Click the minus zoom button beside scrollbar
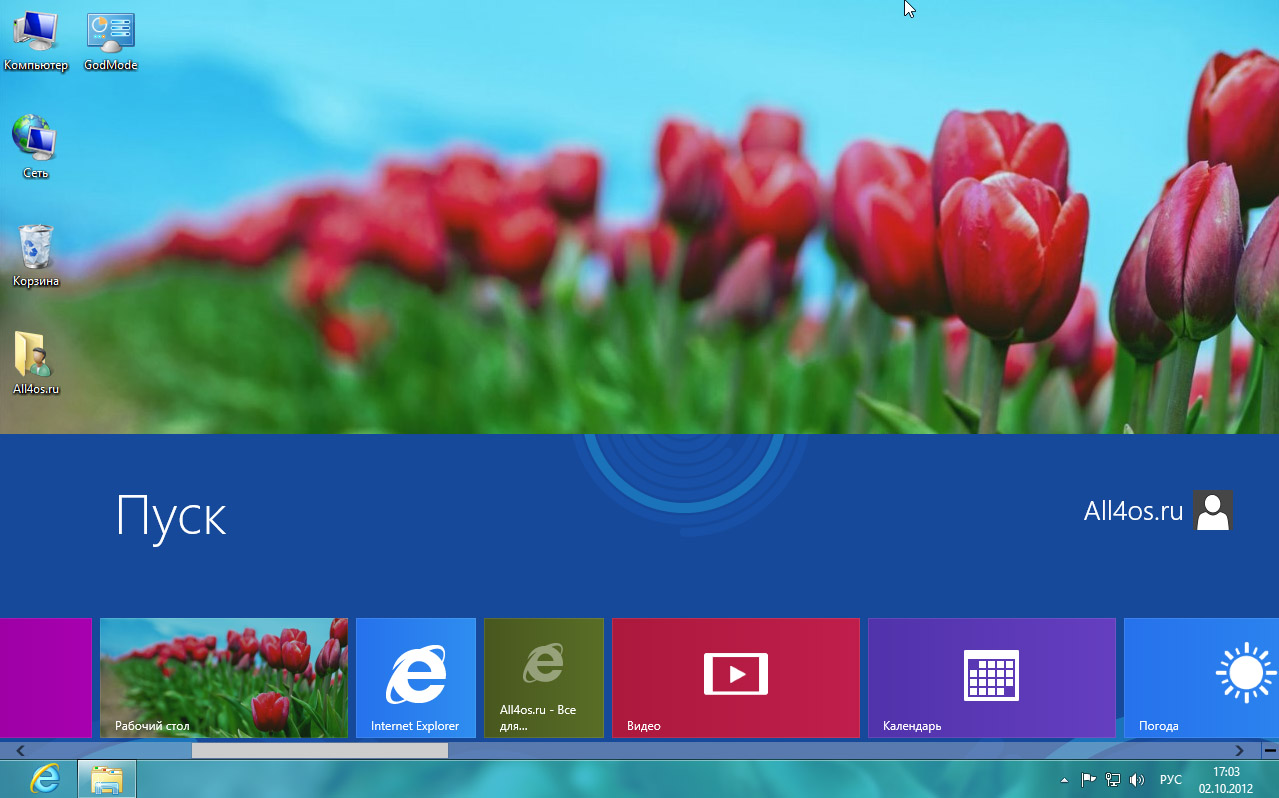 click(x=1270, y=750)
